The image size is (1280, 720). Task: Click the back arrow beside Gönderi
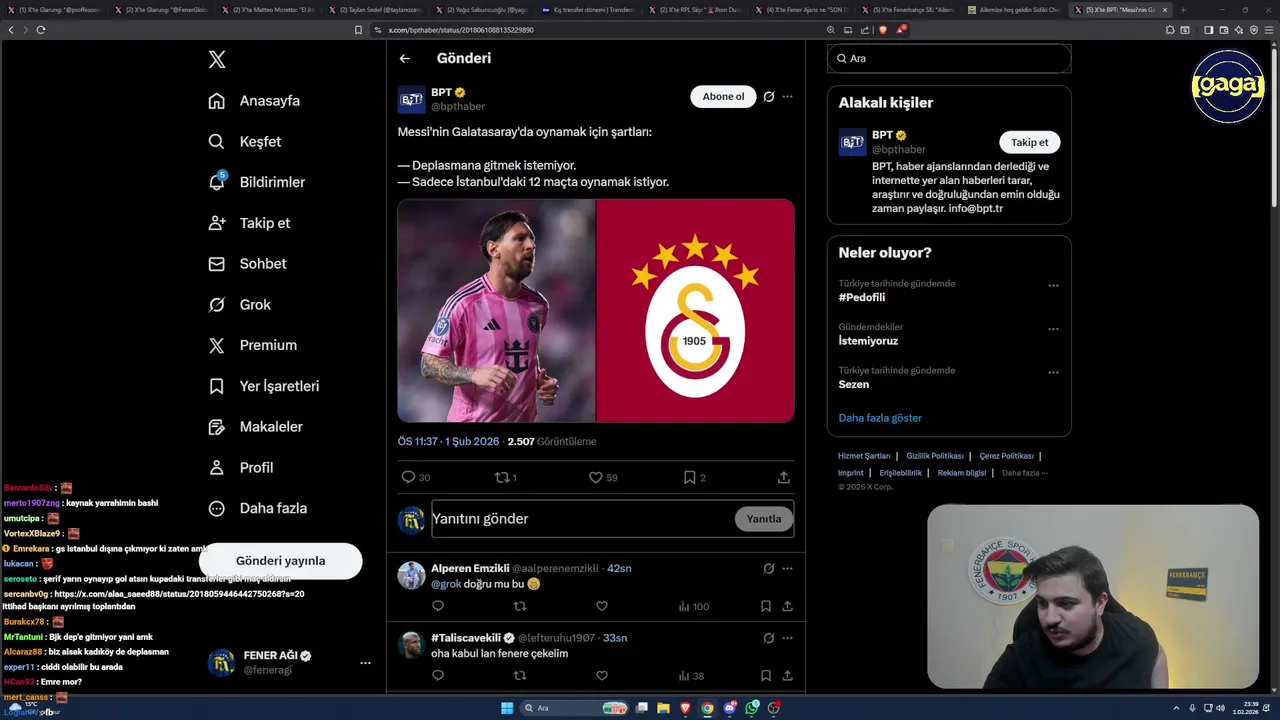point(405,58)
